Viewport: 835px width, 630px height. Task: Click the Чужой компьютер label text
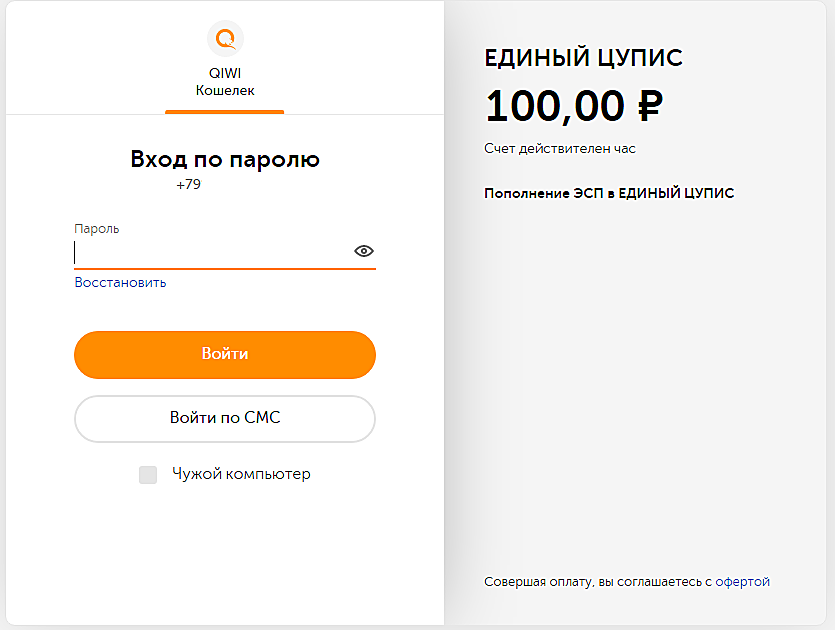coord(241,474)
